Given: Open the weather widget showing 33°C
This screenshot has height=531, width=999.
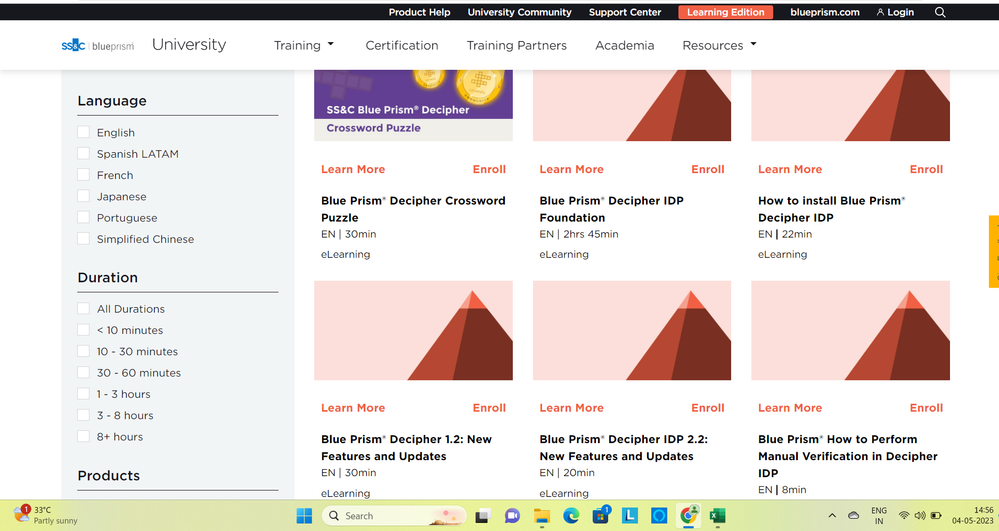Looking at the screenshot, I should (46, 515).
